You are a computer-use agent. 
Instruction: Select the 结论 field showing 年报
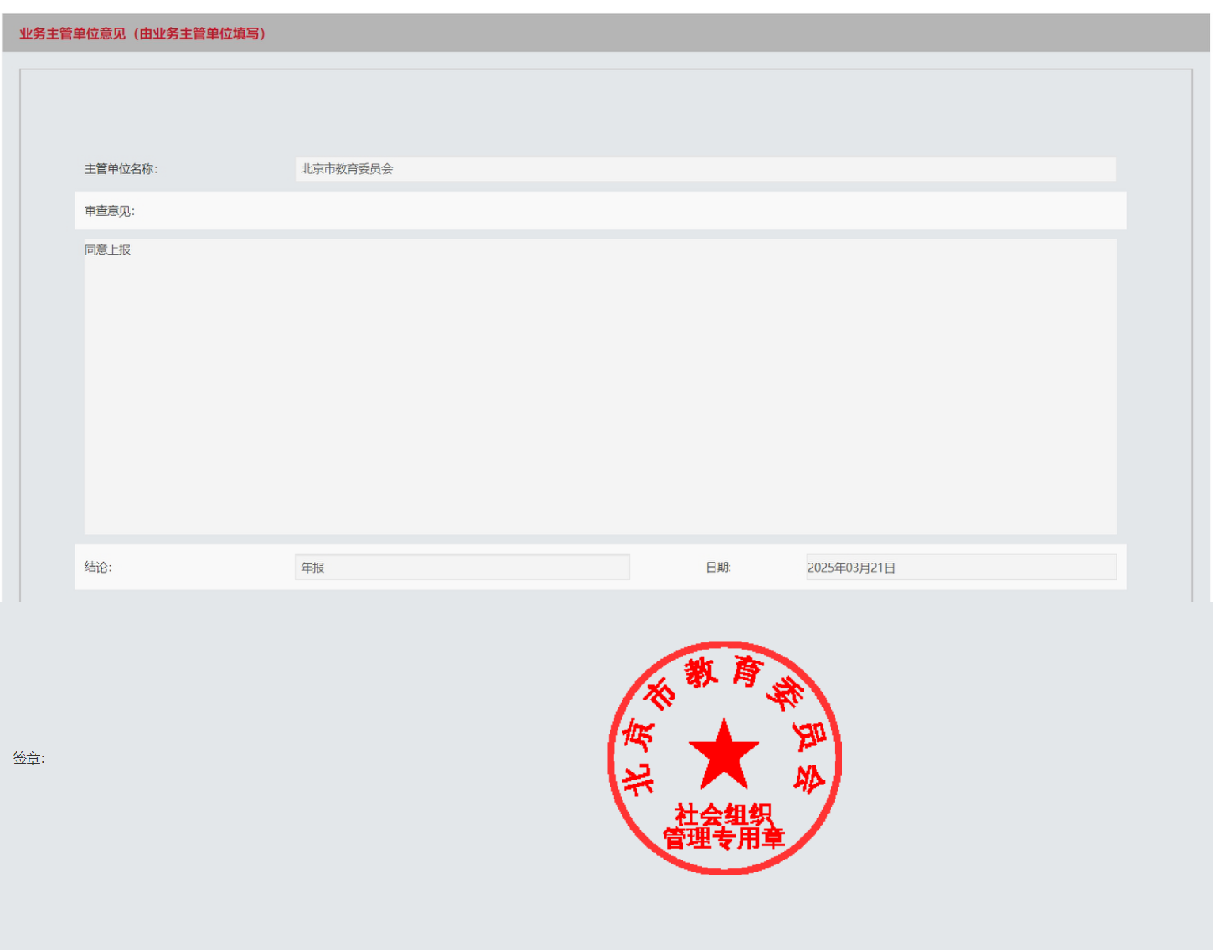pyautogui.click(x=462, y=568)
